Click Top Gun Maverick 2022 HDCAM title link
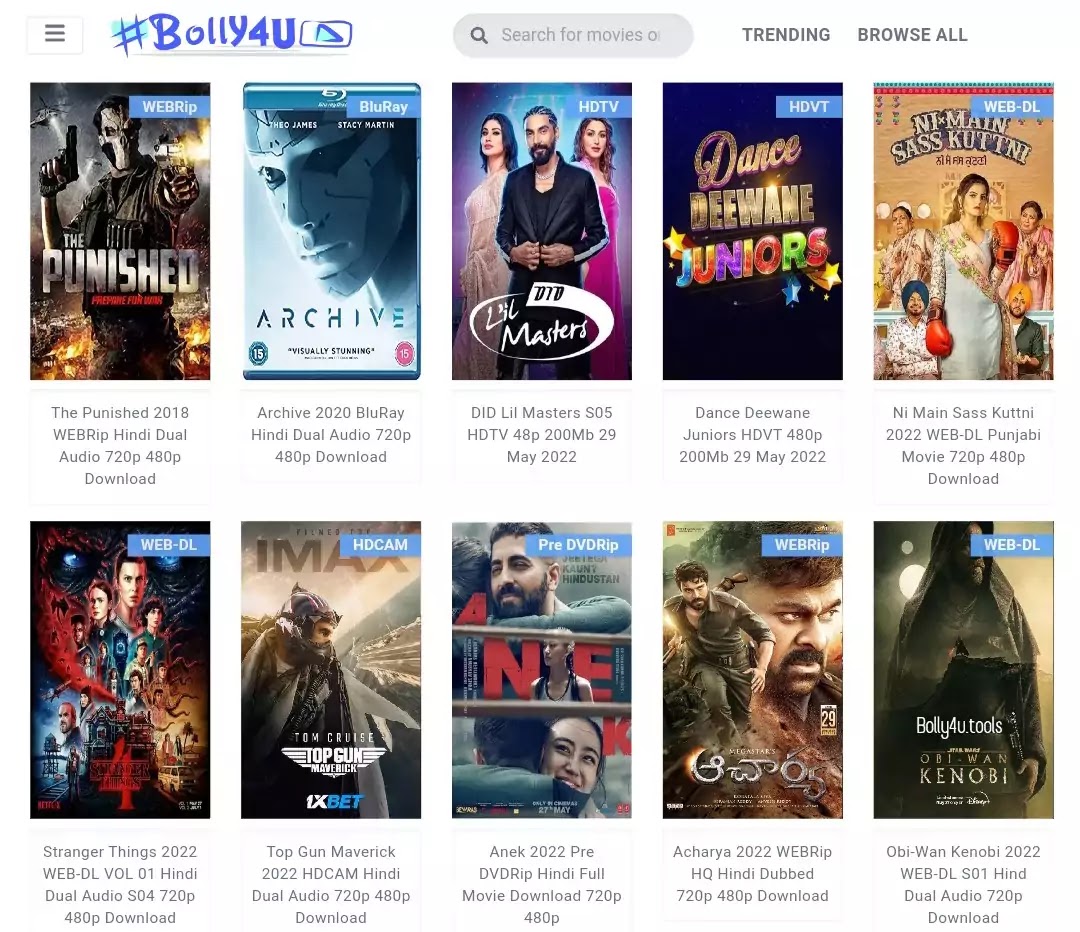Viewport: 1080px width, 932px height. [x=331, y=884]
